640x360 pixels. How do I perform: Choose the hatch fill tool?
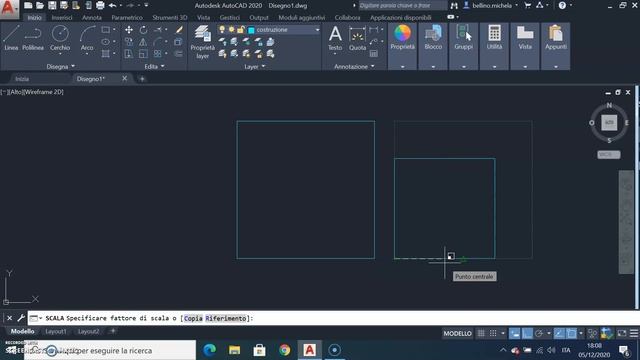coord(105,53)
